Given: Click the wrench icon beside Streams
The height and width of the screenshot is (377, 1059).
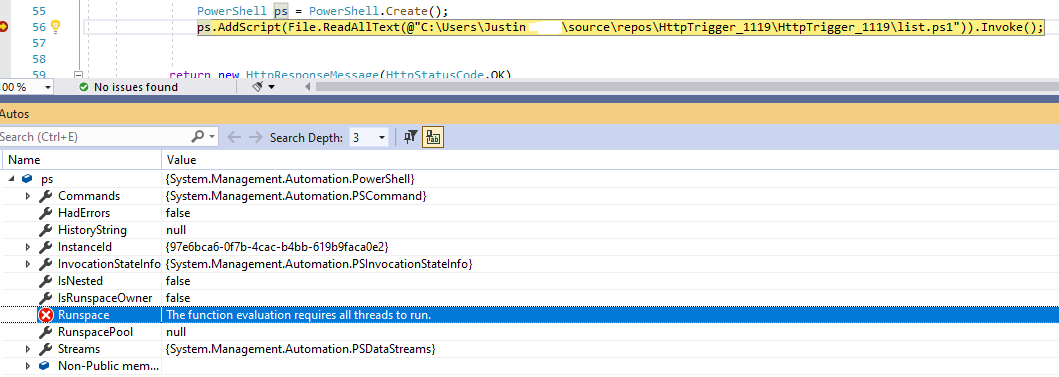Looking at the screenshot, I should point(46,349).
